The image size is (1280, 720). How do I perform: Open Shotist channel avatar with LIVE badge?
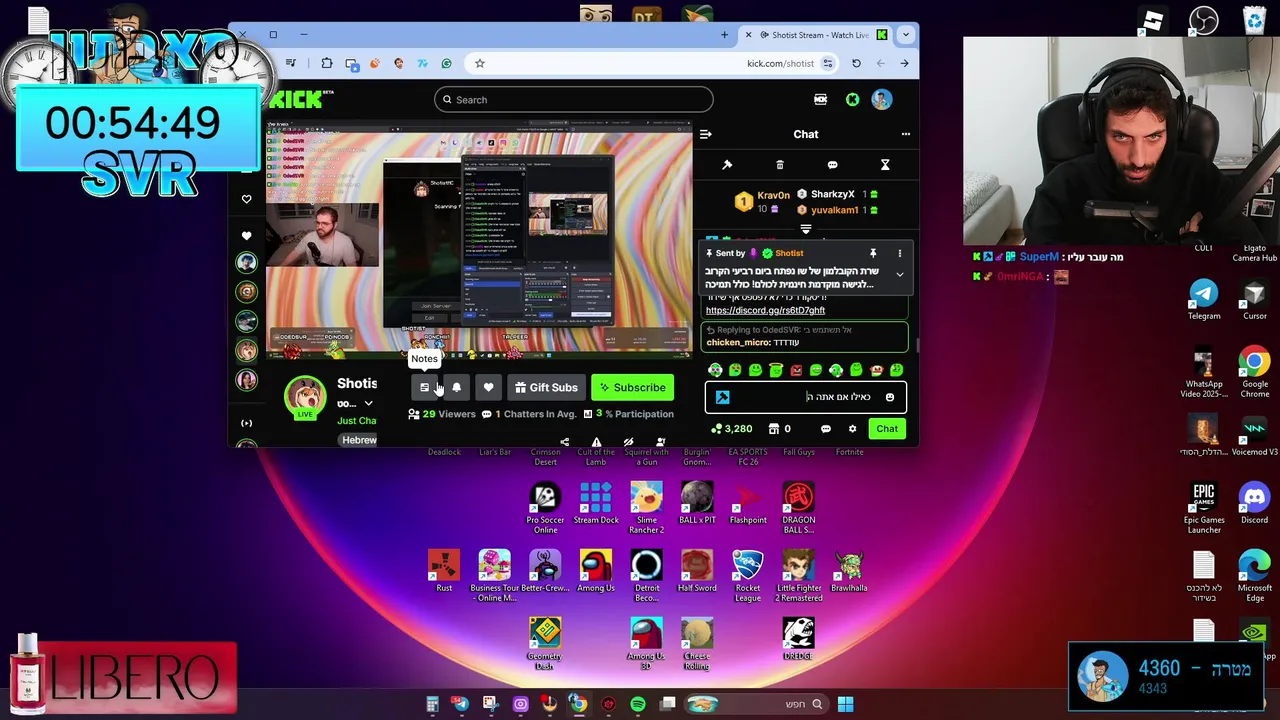pyautogui.click(x=305, y=397)
